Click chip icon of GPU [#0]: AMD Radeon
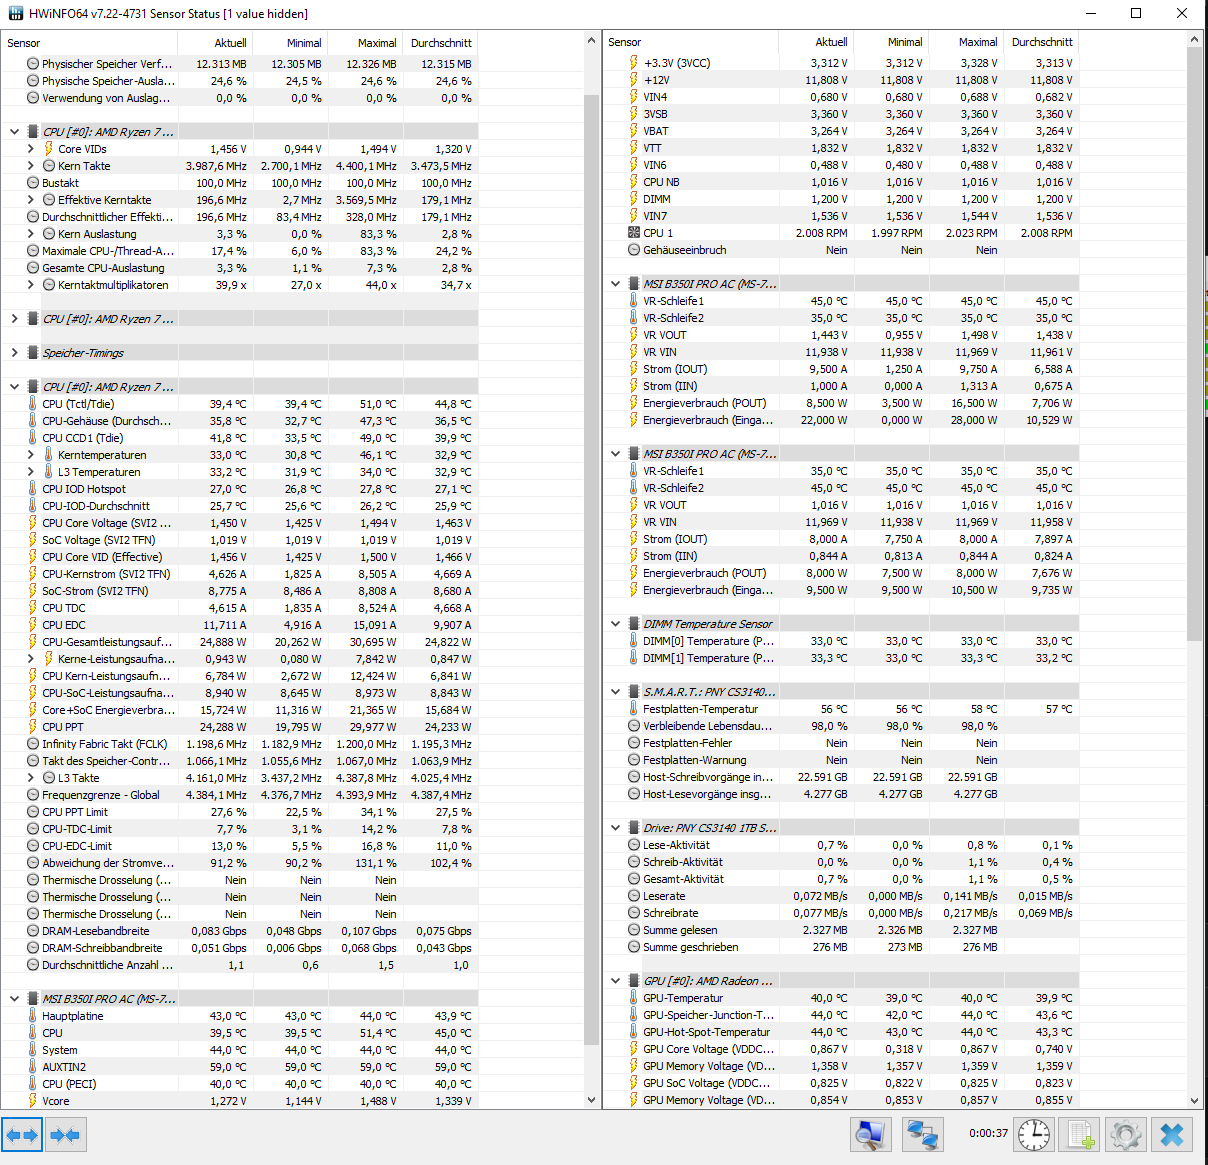 coord(633,981)
